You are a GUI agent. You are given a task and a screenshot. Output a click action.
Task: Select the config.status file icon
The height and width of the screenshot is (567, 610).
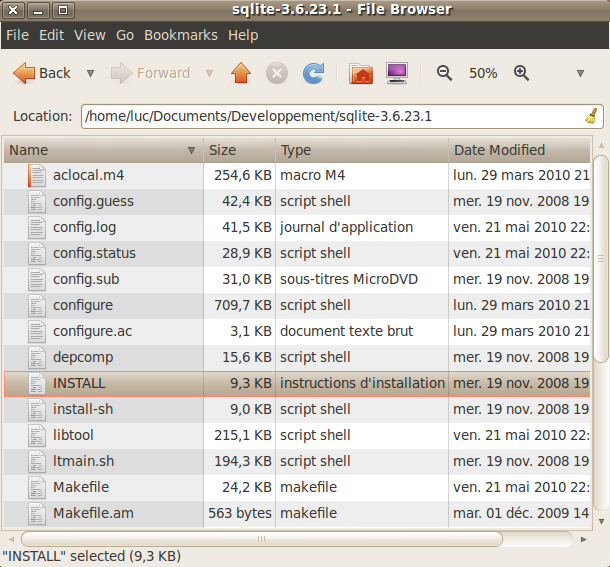(37, 254)
